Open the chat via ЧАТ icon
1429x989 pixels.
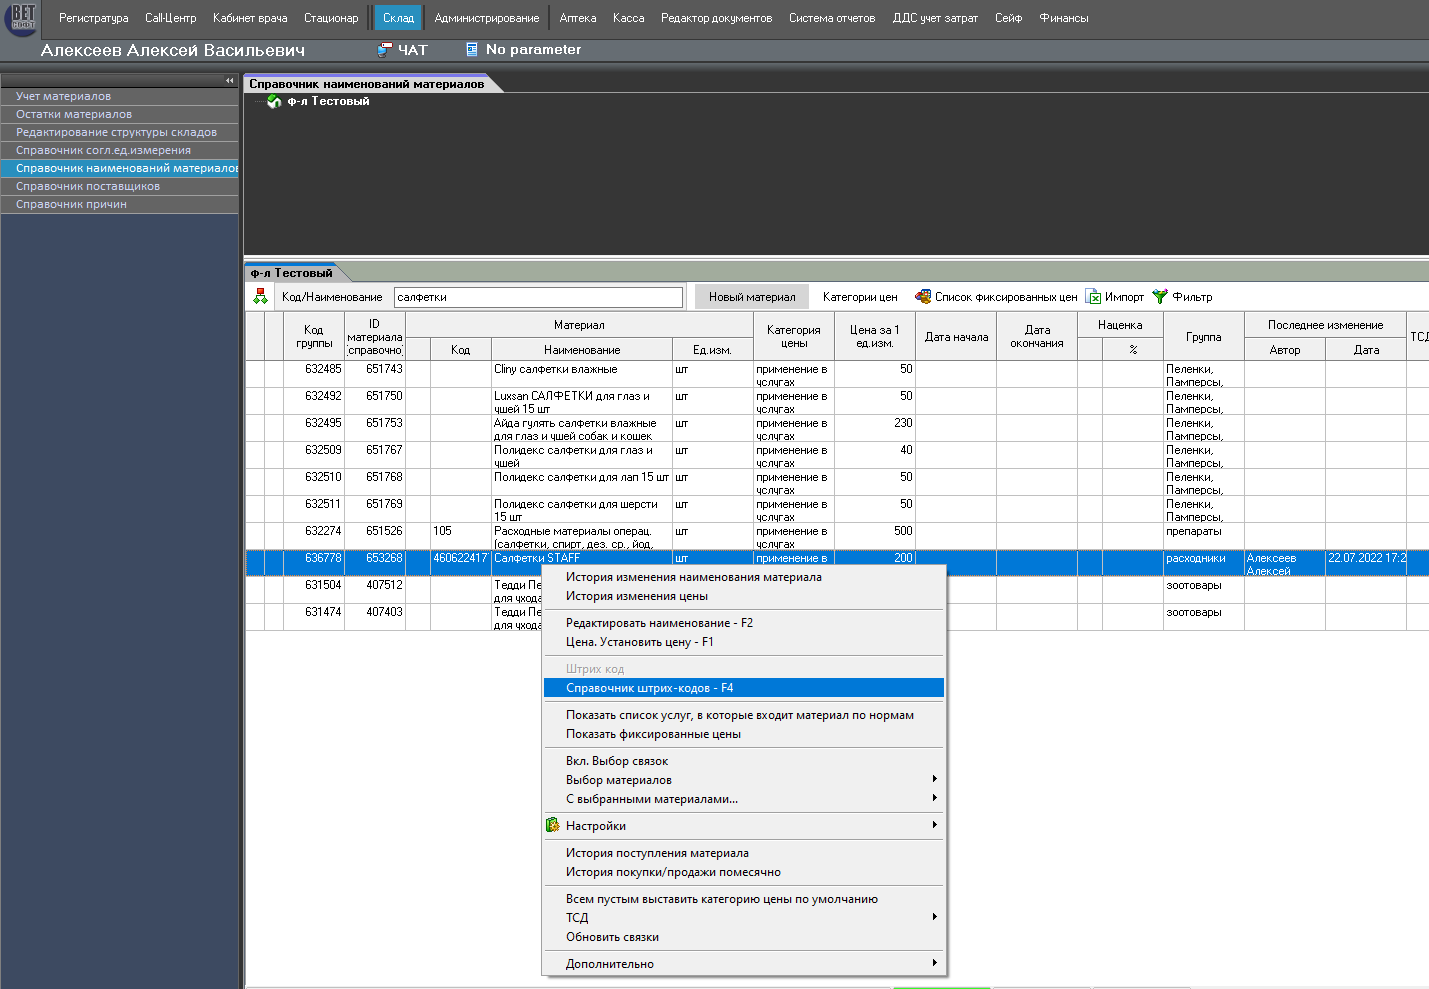pyautogui.click(x=384, y=50)
